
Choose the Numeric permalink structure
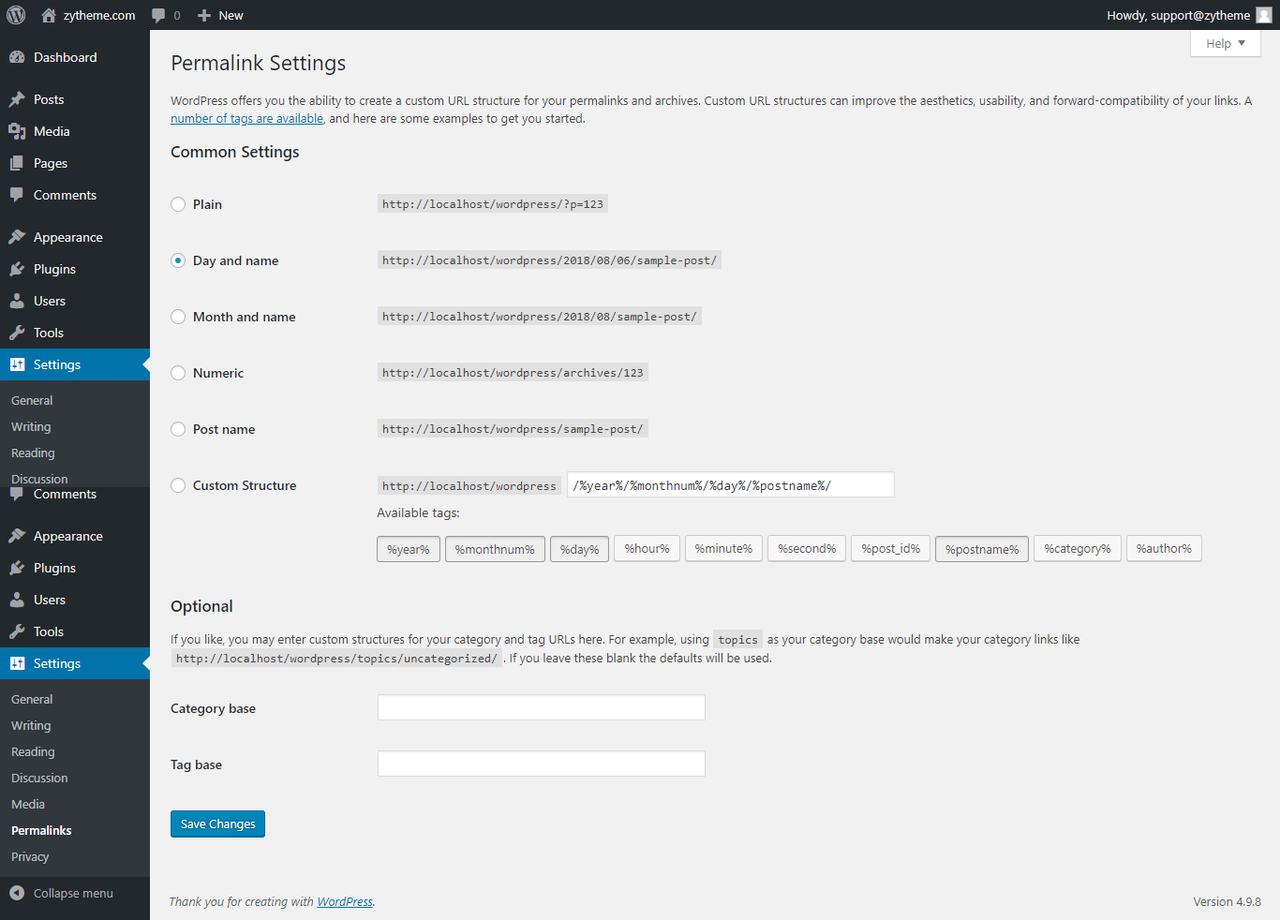[x=178, y=372]
